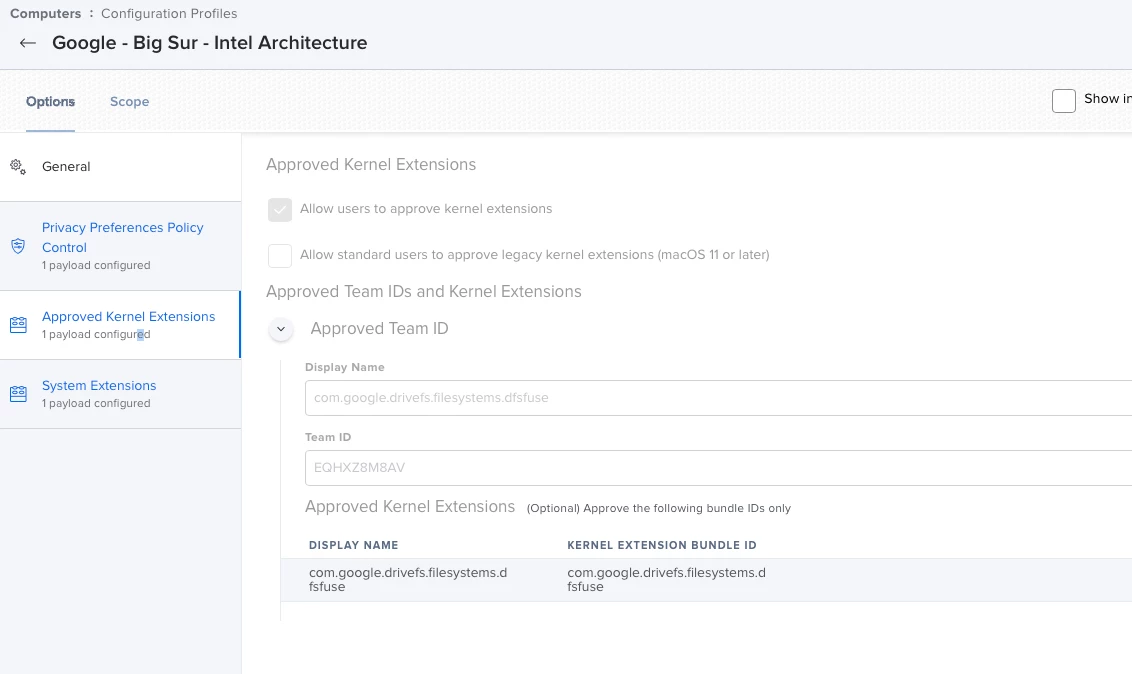
Task: Click the General gear icon
Action: 18,167
